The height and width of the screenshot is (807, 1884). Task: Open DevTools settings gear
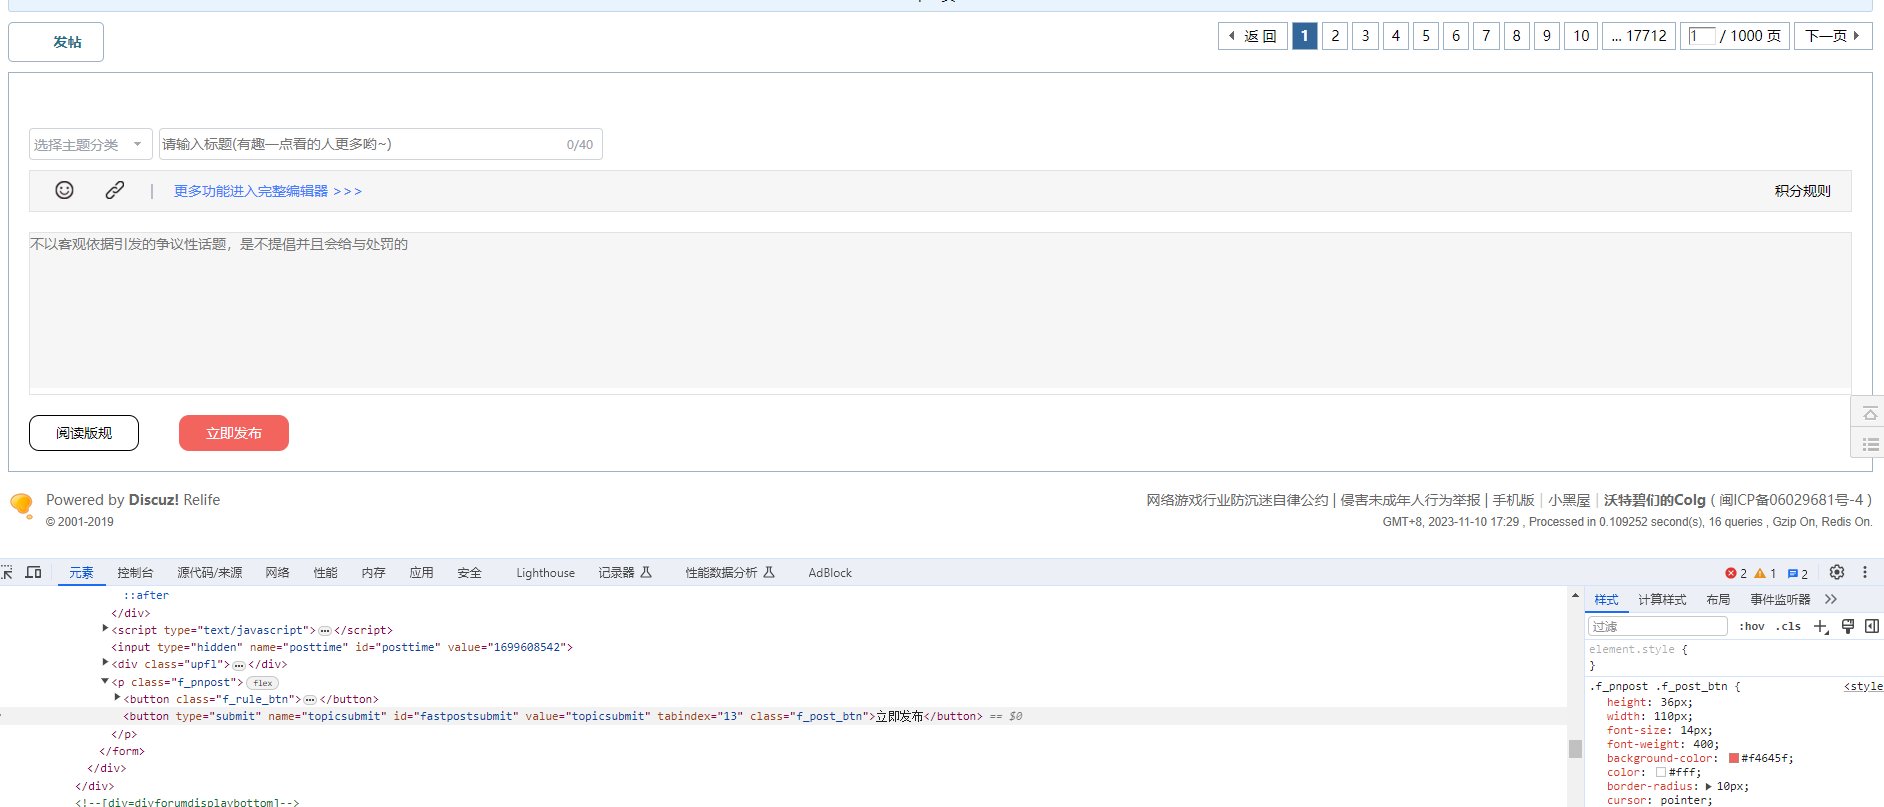[x=1837, y=573]
